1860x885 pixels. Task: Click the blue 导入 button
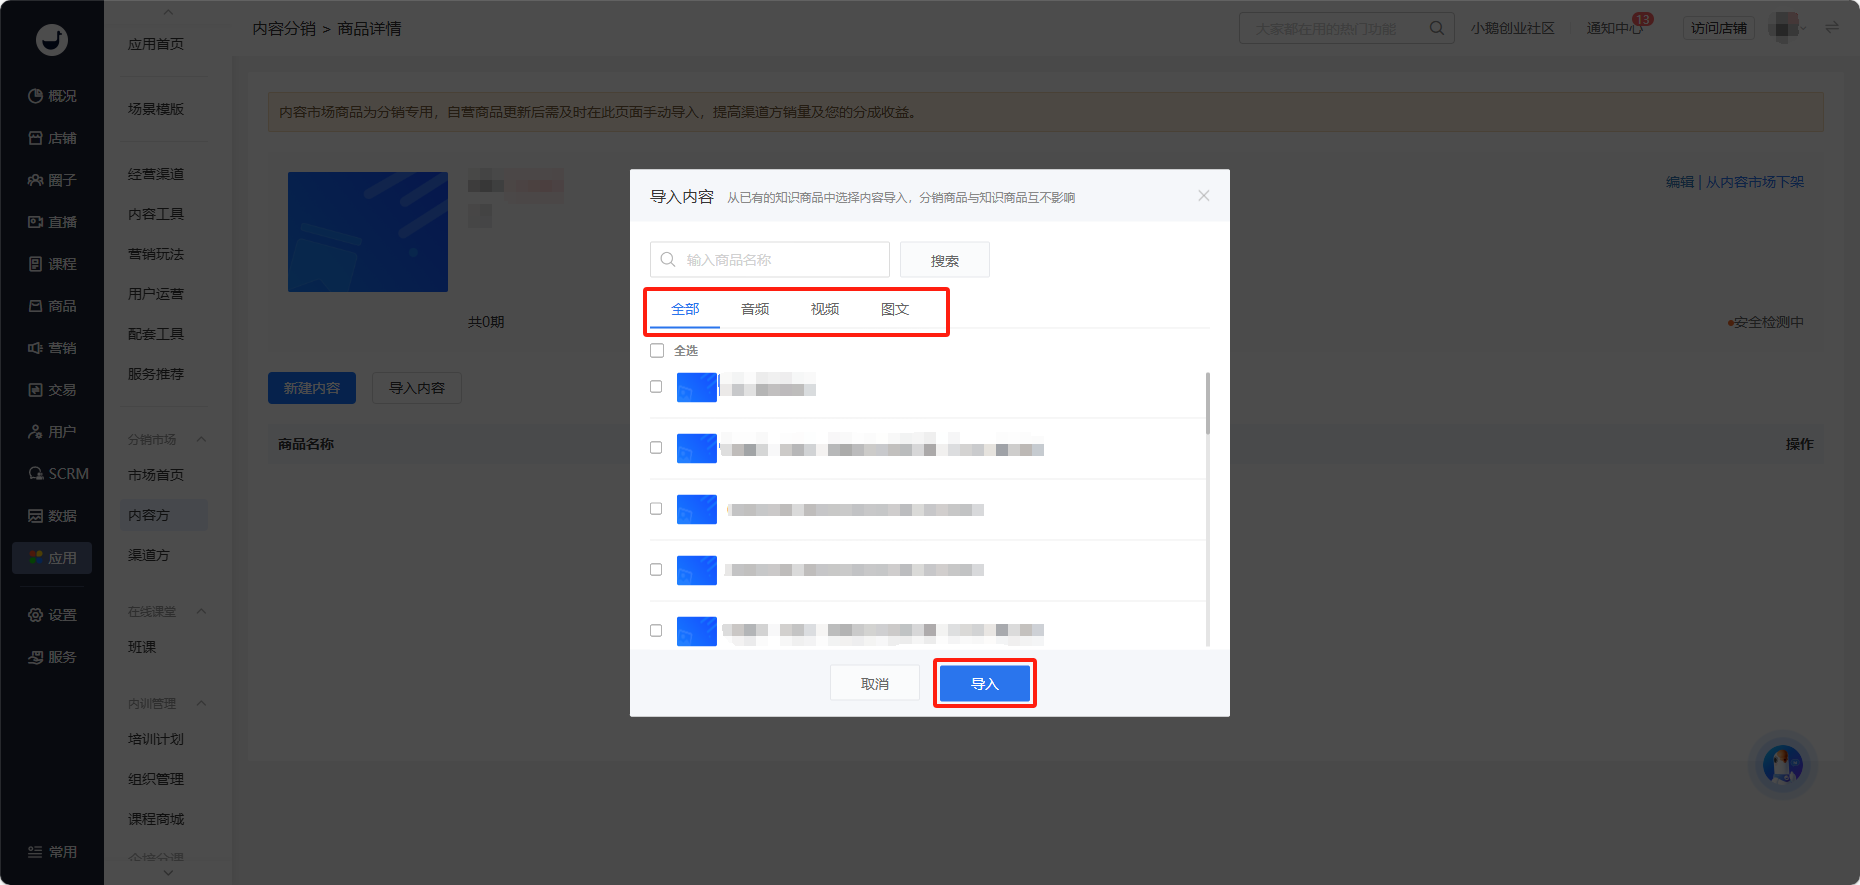point(985,684)
